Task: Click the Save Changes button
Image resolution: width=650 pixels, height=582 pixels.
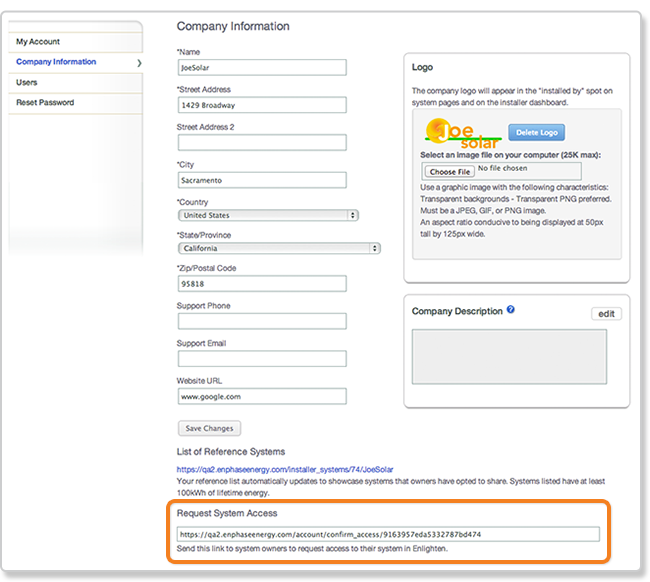Action: click(x=209, y=428)
